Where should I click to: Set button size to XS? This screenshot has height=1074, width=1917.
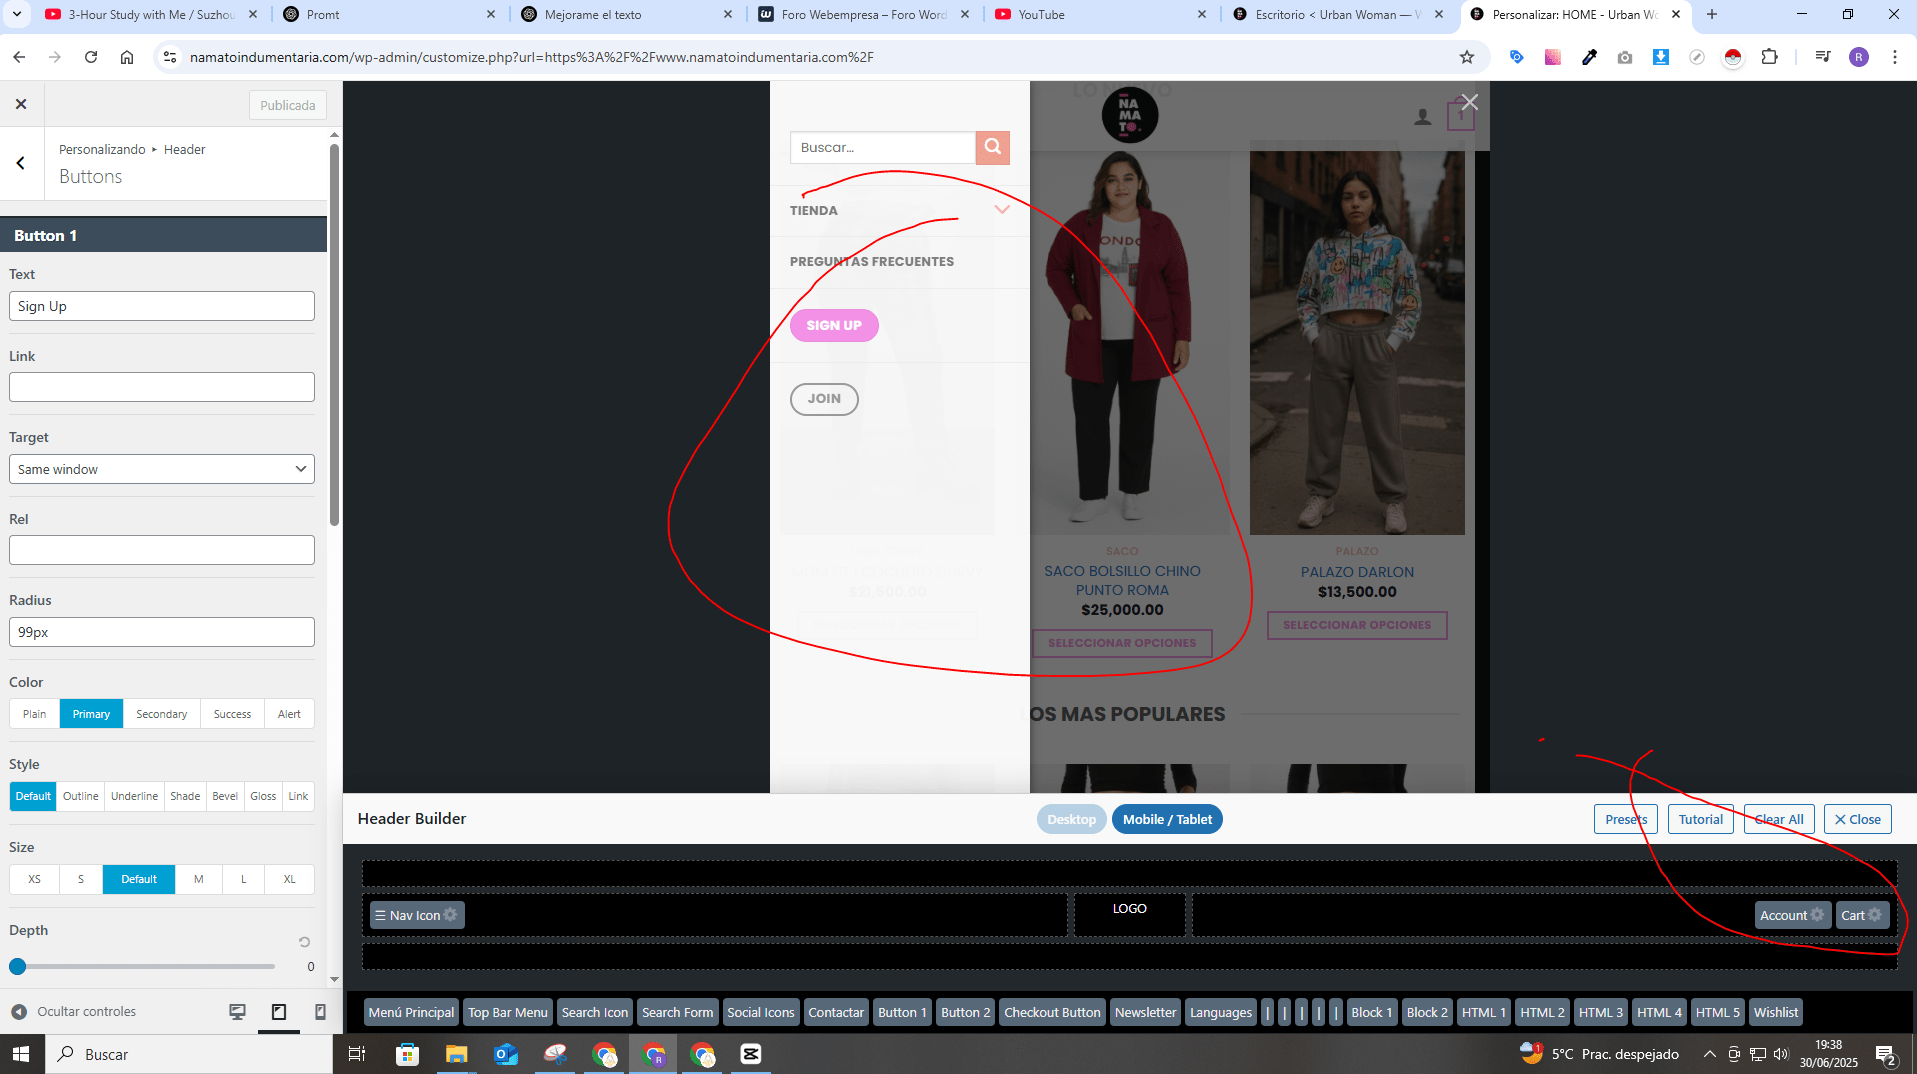coord(35,879)
